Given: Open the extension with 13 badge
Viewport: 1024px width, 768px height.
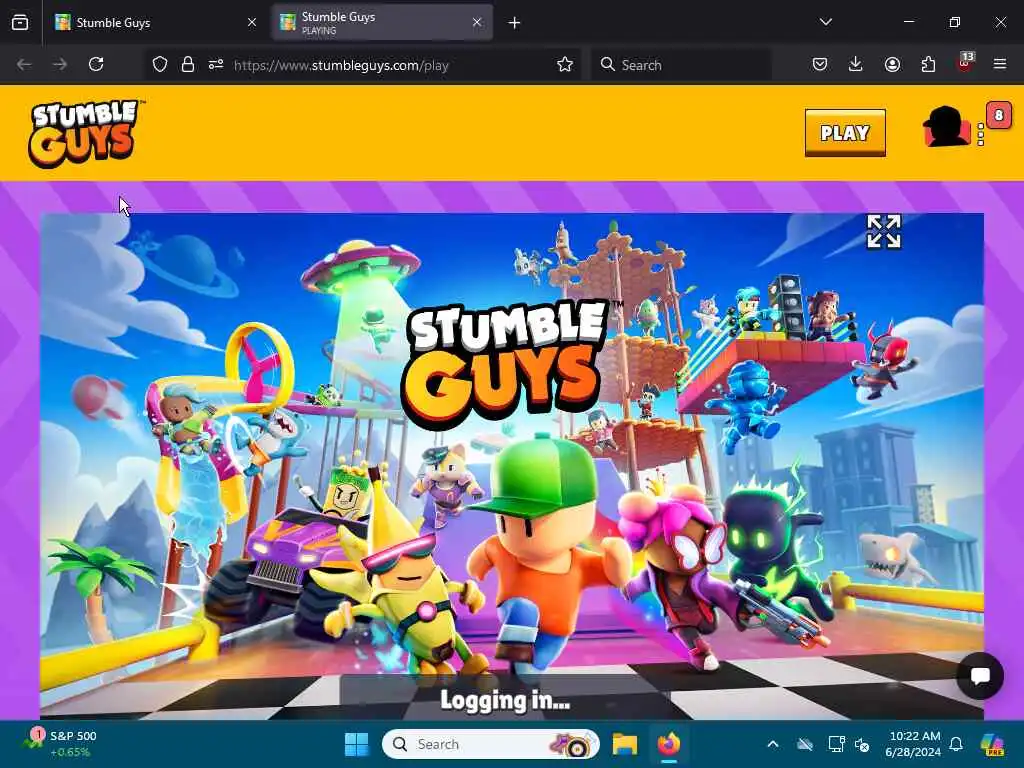Looking at the screenshot, I should [x=965, y=63].
